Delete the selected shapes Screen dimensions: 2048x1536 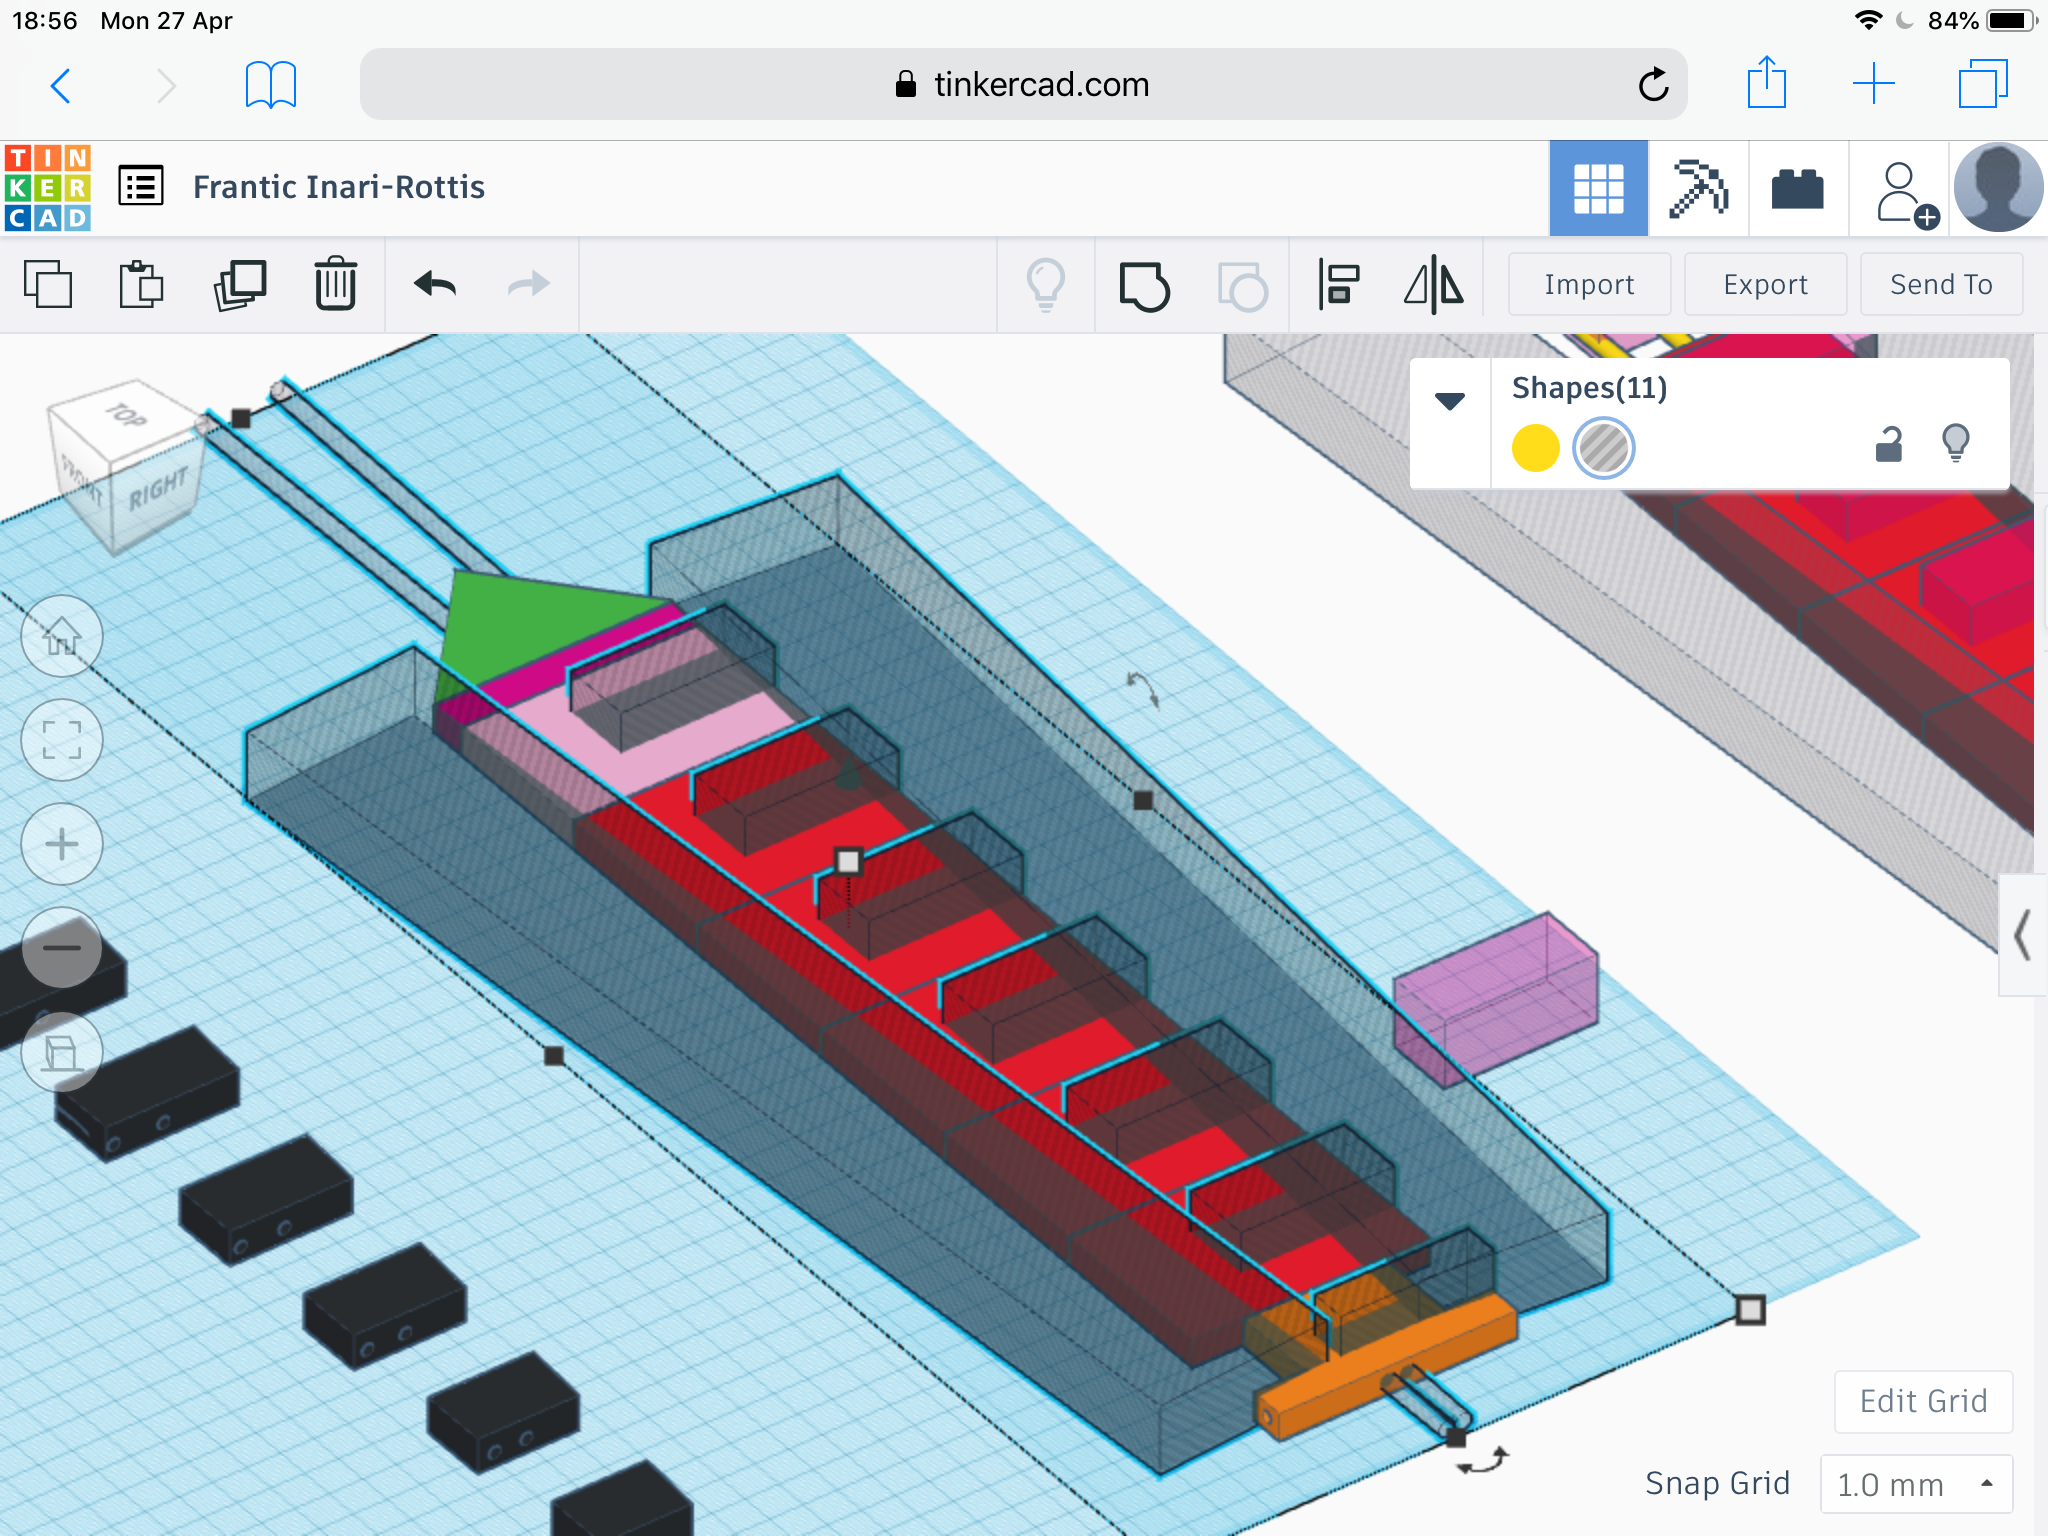coord(335,284)
